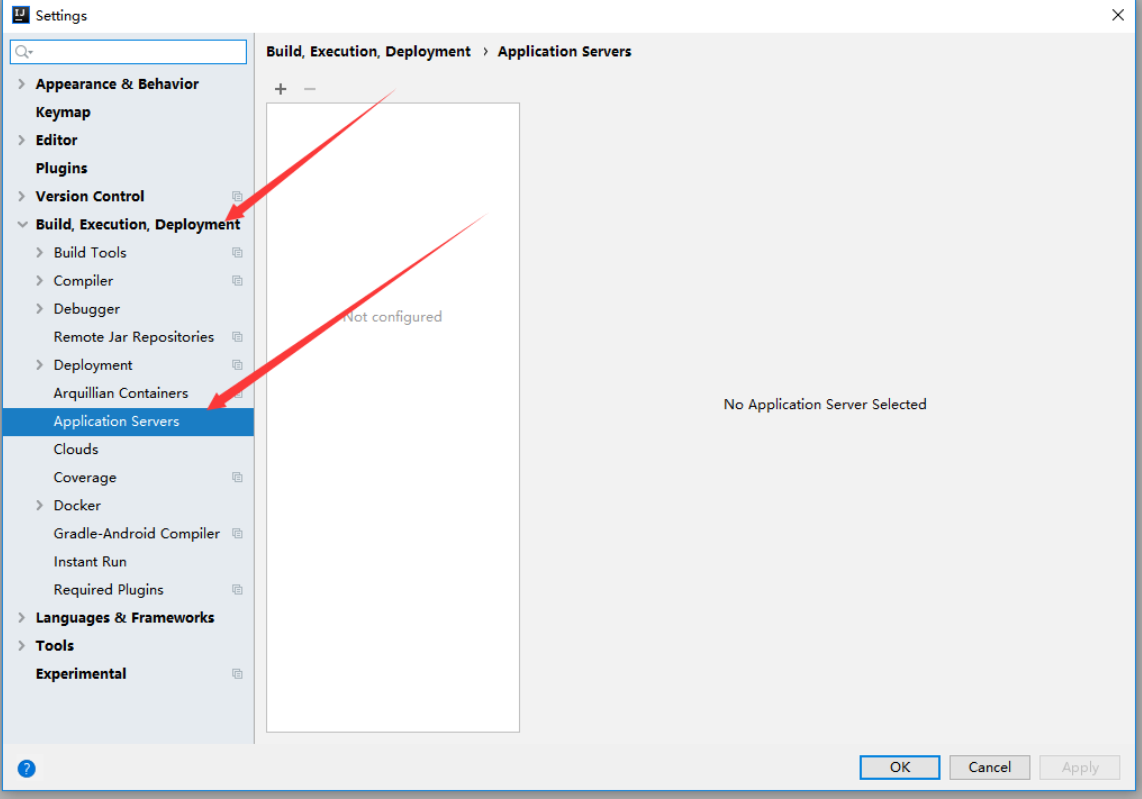Expand Build Tools chevron
This screenshot has height=799, width=1142.
pyautogui.click(x=39, y=253)
